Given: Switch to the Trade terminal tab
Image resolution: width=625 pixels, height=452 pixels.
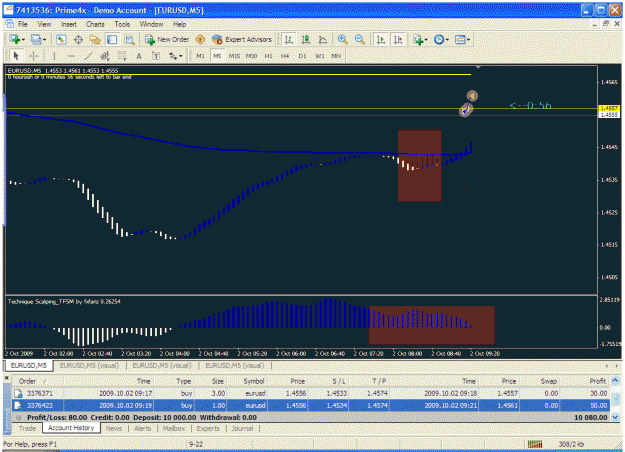Looking at the screenshot, I should coord(27,428).
